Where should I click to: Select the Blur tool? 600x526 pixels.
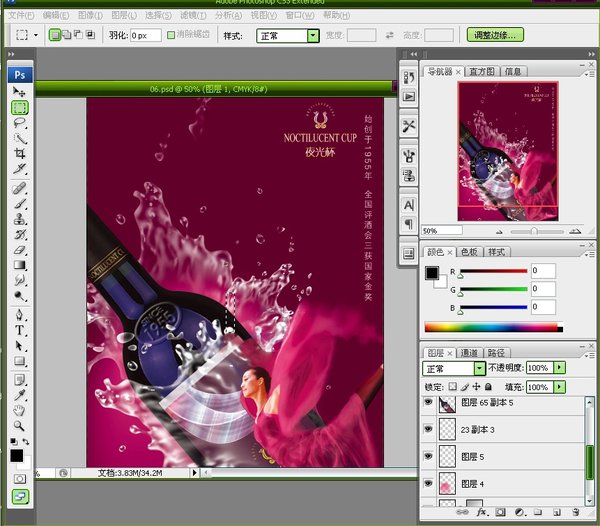pyautogui.click(x=19, y=280)
